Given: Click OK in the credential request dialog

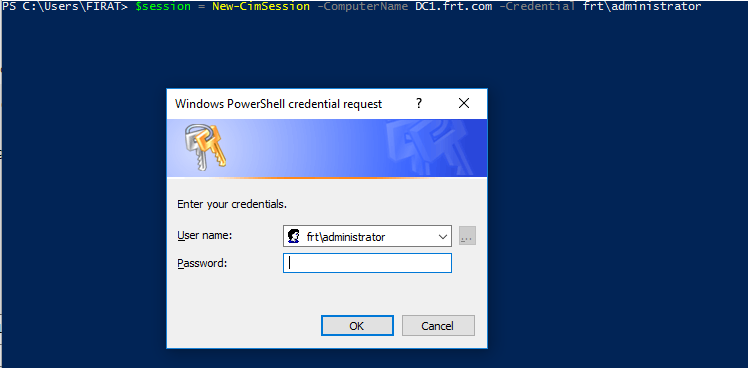Looking at the screenshot, I should (x=357, y=326).
